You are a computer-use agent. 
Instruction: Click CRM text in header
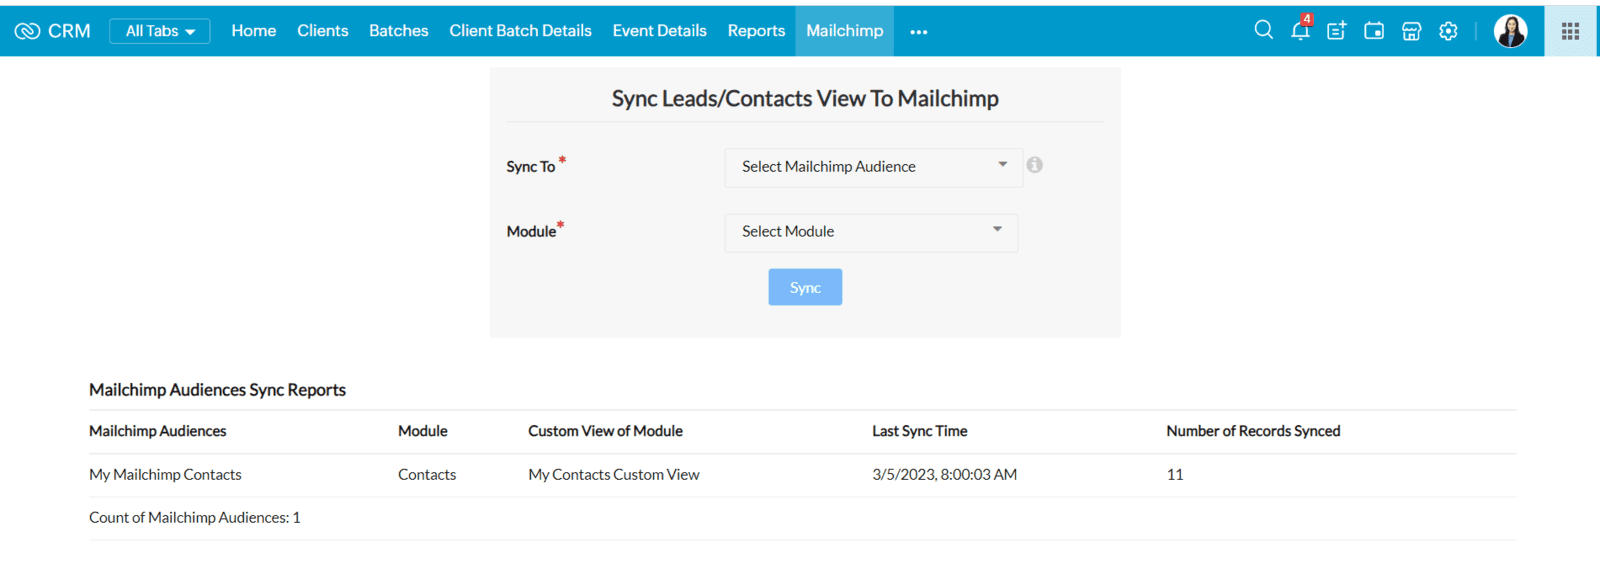point(69,31)
